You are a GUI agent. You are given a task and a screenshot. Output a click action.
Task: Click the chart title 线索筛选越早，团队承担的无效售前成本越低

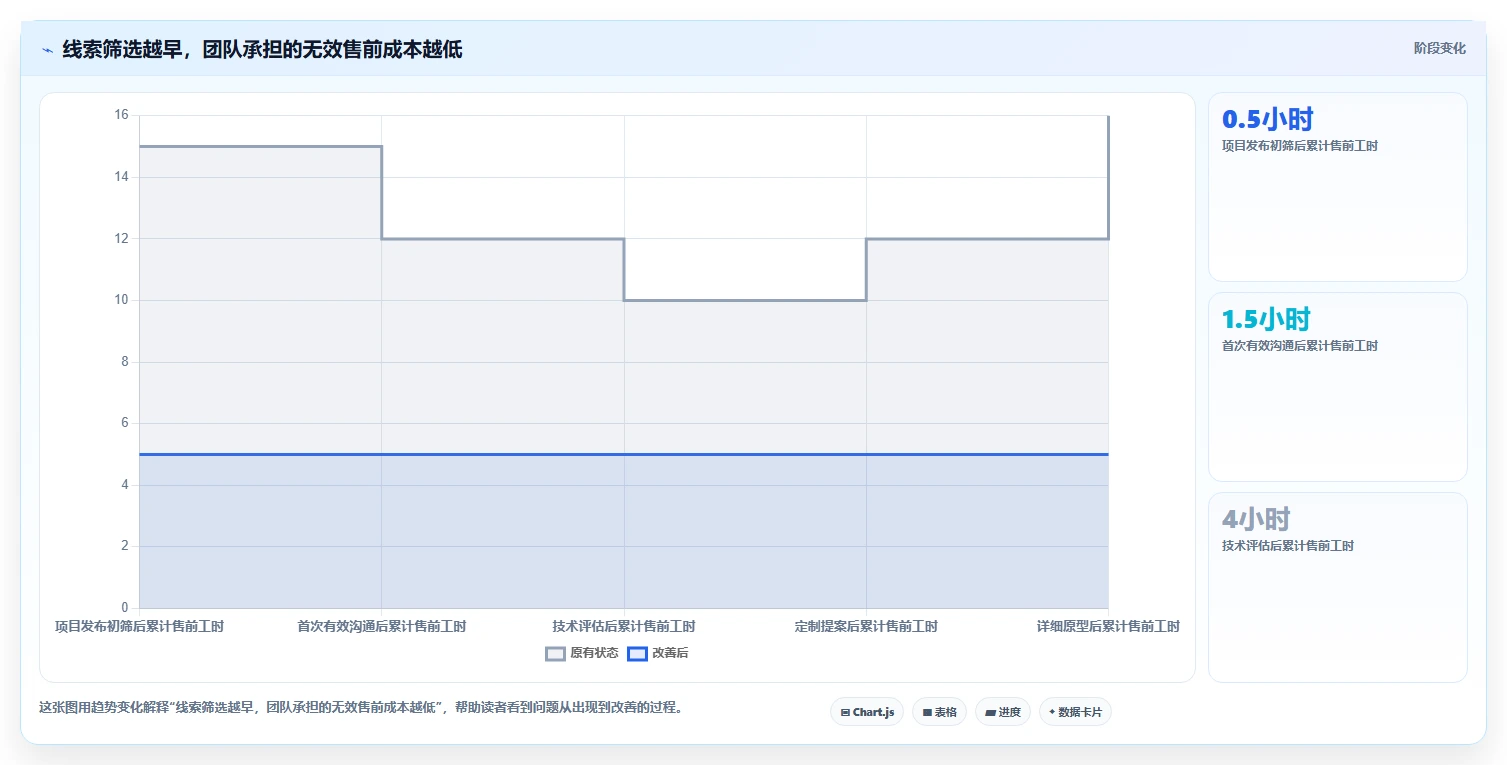point(262,50)
